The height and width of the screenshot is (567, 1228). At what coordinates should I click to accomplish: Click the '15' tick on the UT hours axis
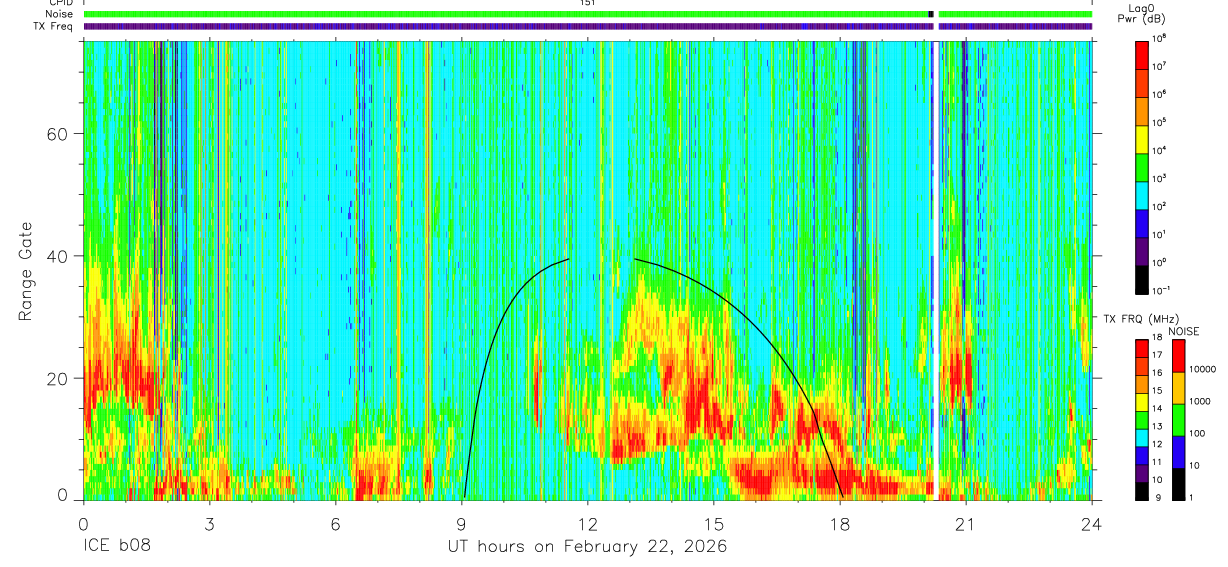point(714,524)
